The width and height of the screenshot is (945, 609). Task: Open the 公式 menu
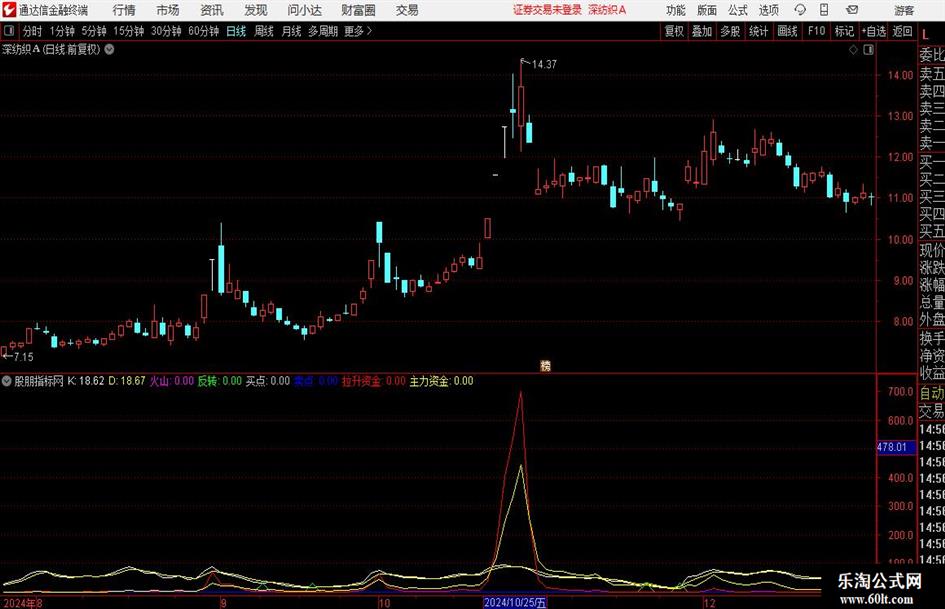pyautogui.click(x=737, y=10)
